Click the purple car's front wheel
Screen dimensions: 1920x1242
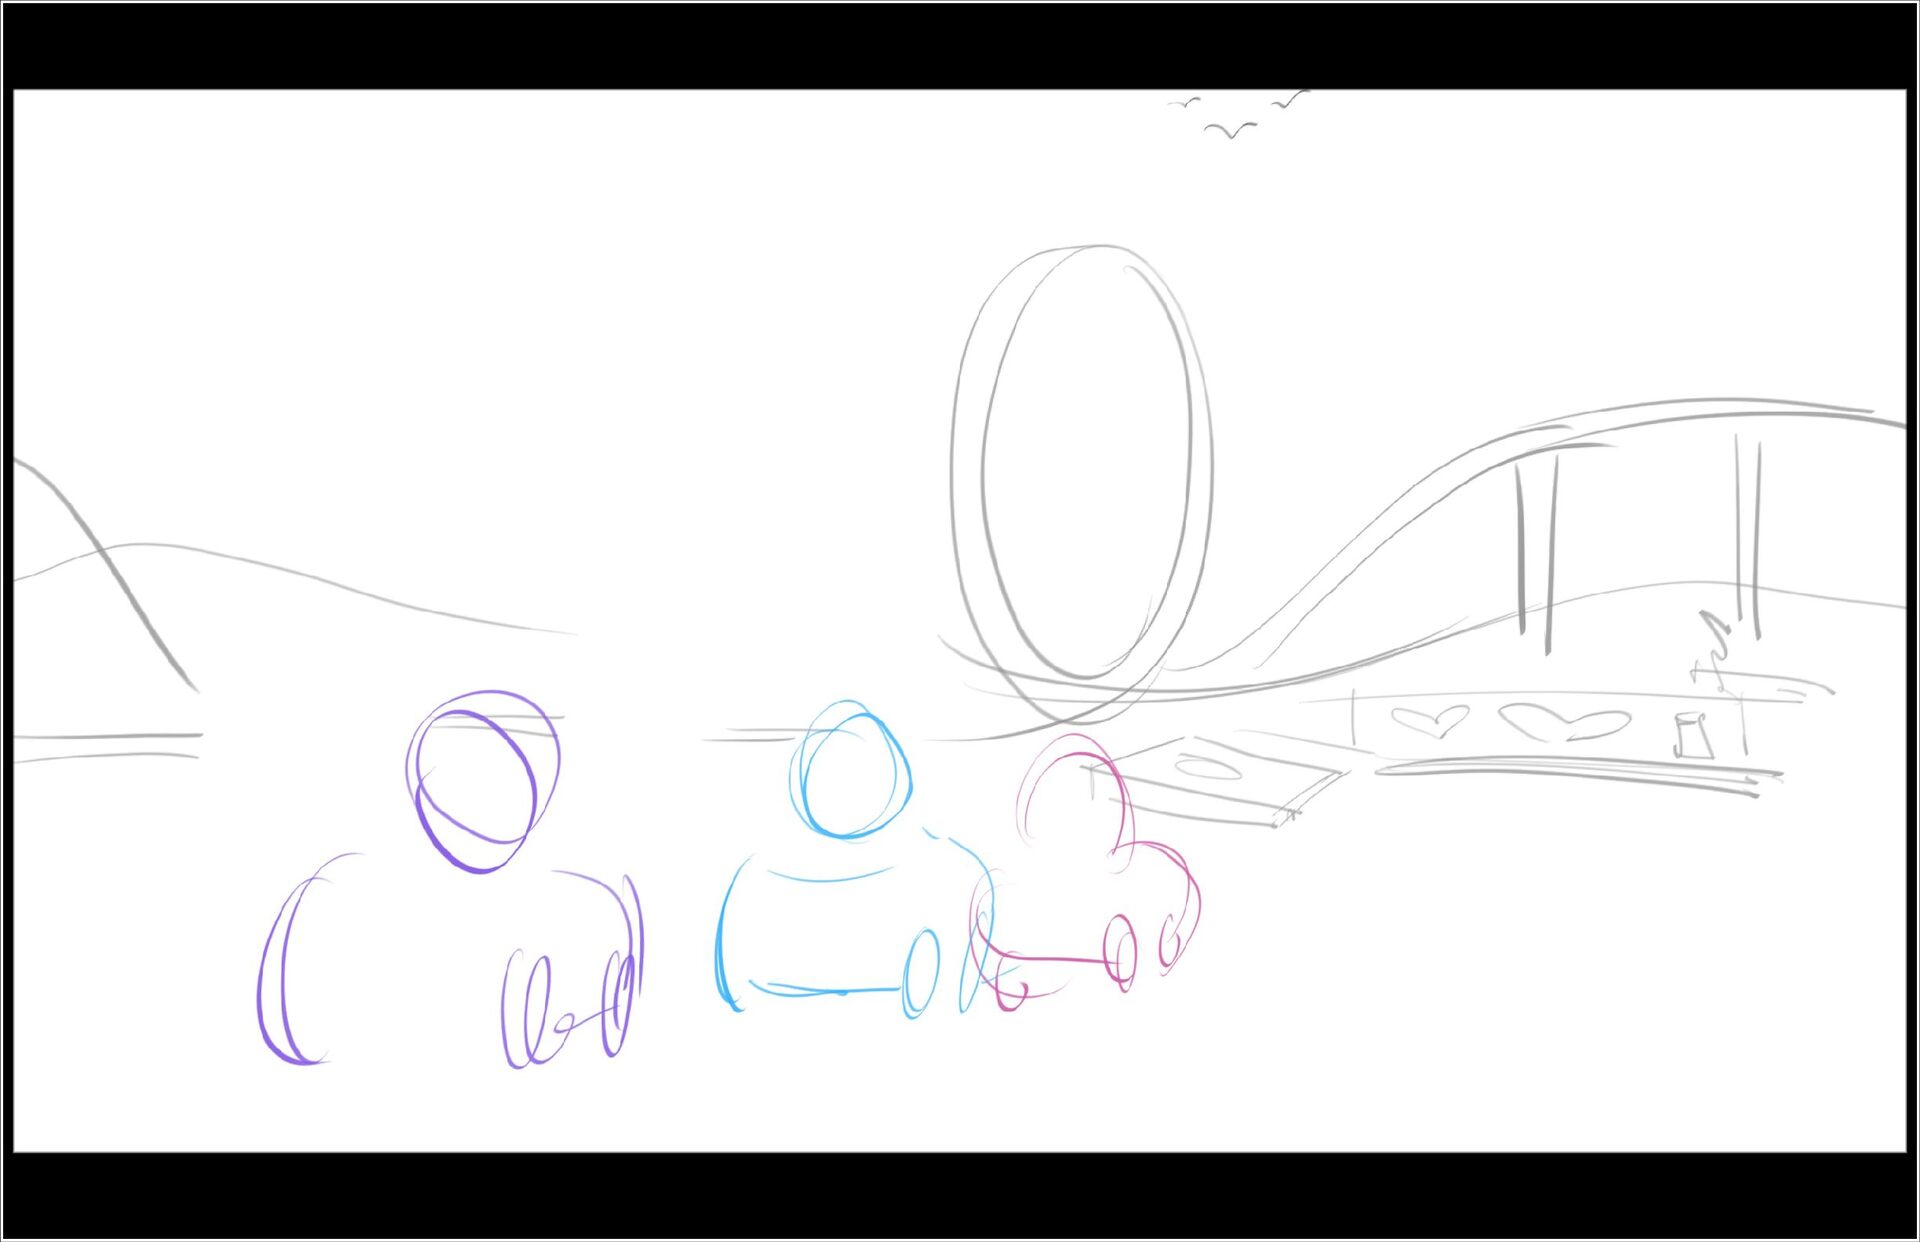click(x=617, y=1003)
